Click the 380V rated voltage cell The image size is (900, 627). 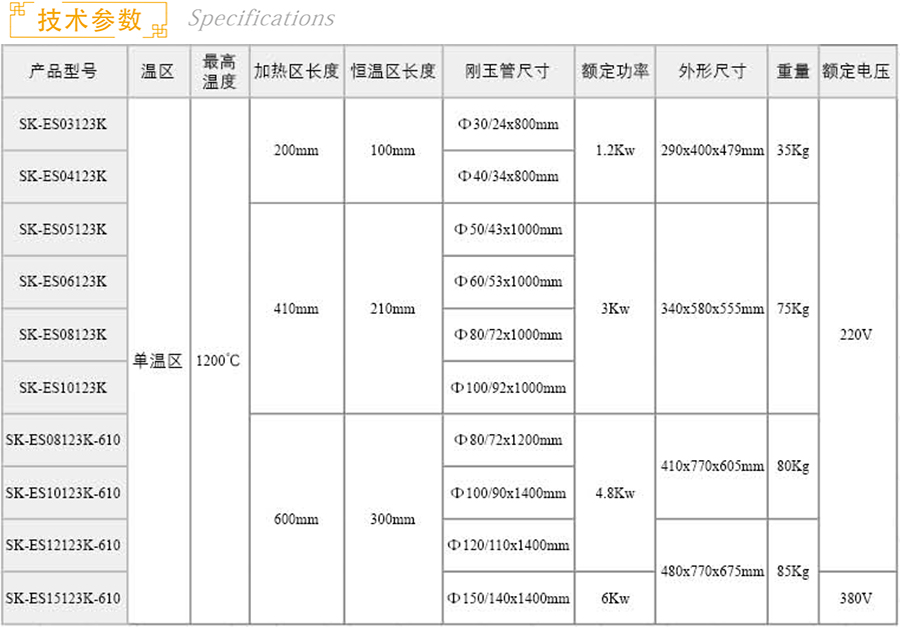point(856,598)
